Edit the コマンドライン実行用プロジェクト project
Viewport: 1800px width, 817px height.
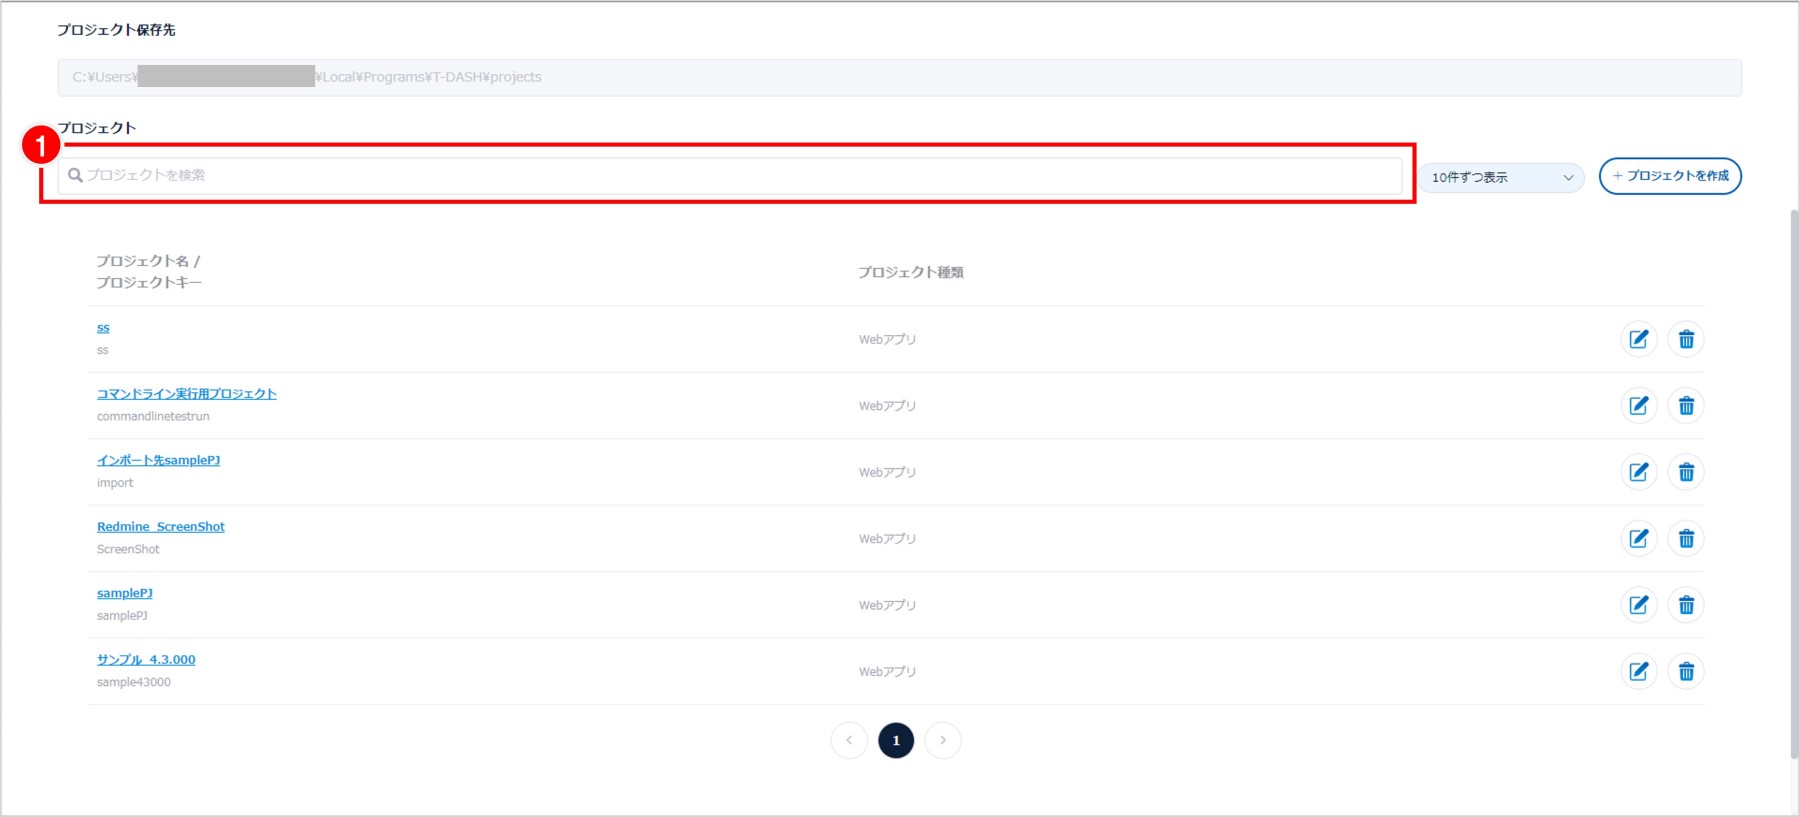[1638, 405]
